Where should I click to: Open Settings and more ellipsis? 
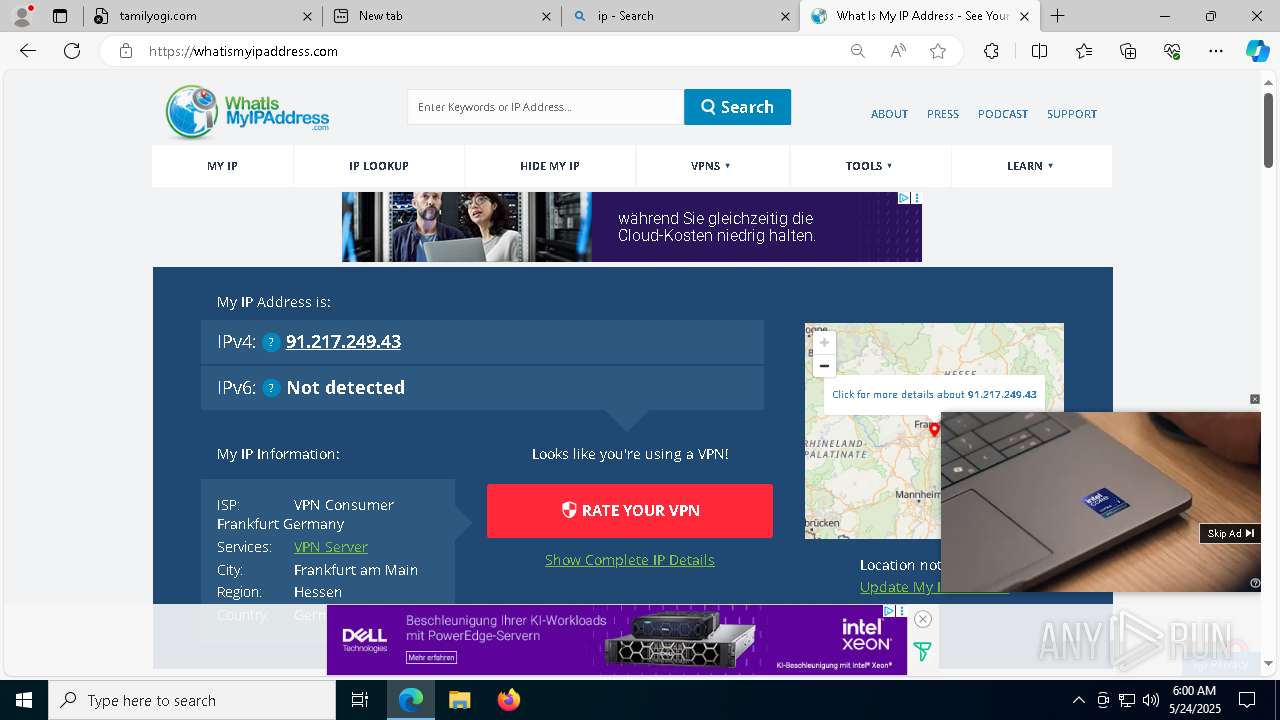1216,51
